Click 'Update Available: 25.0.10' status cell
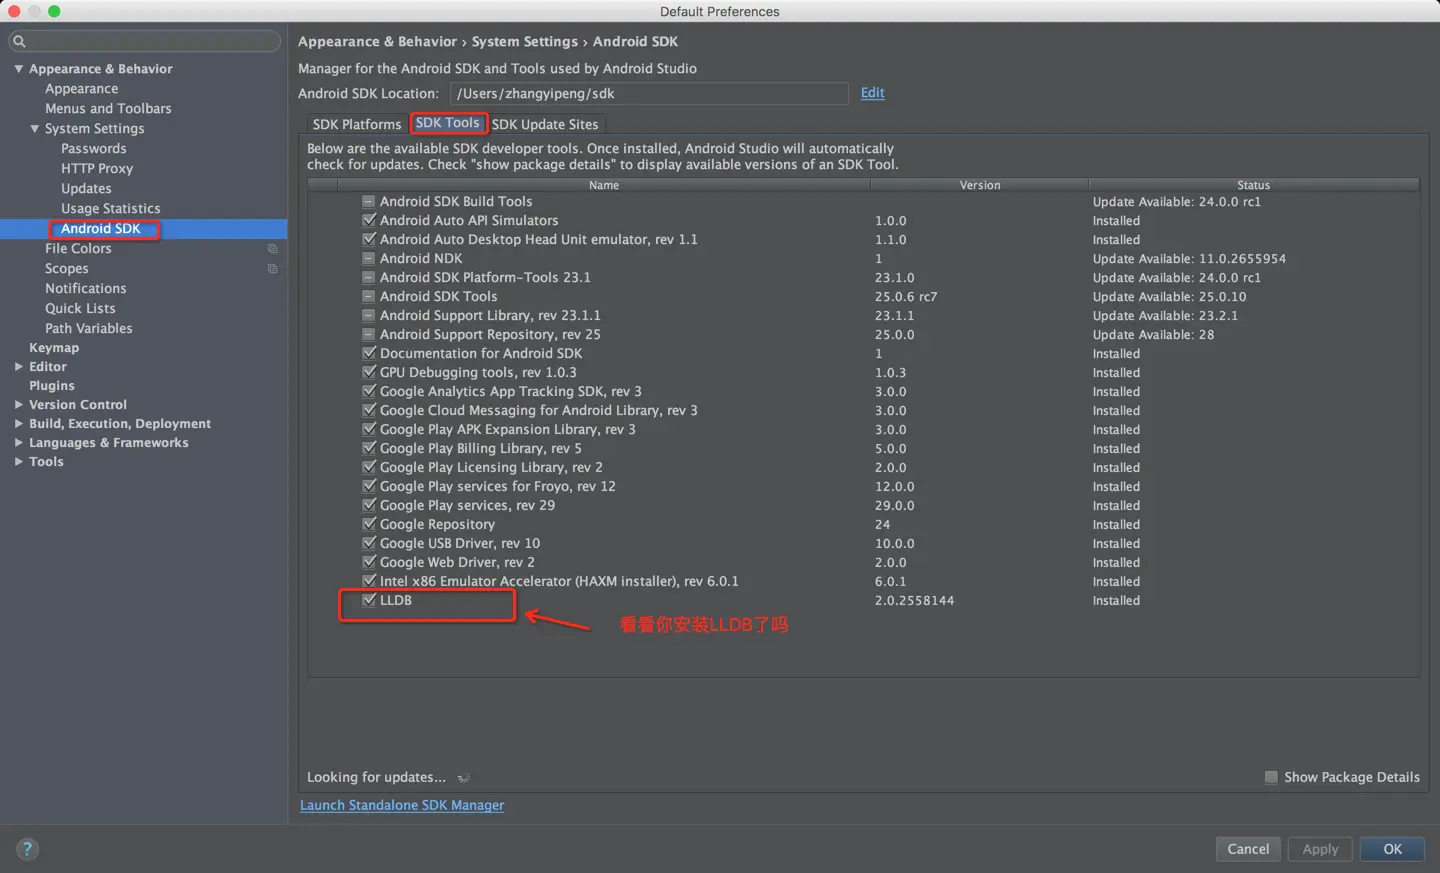Viewport: 1440px width, 873px height. click(1169, 296)
